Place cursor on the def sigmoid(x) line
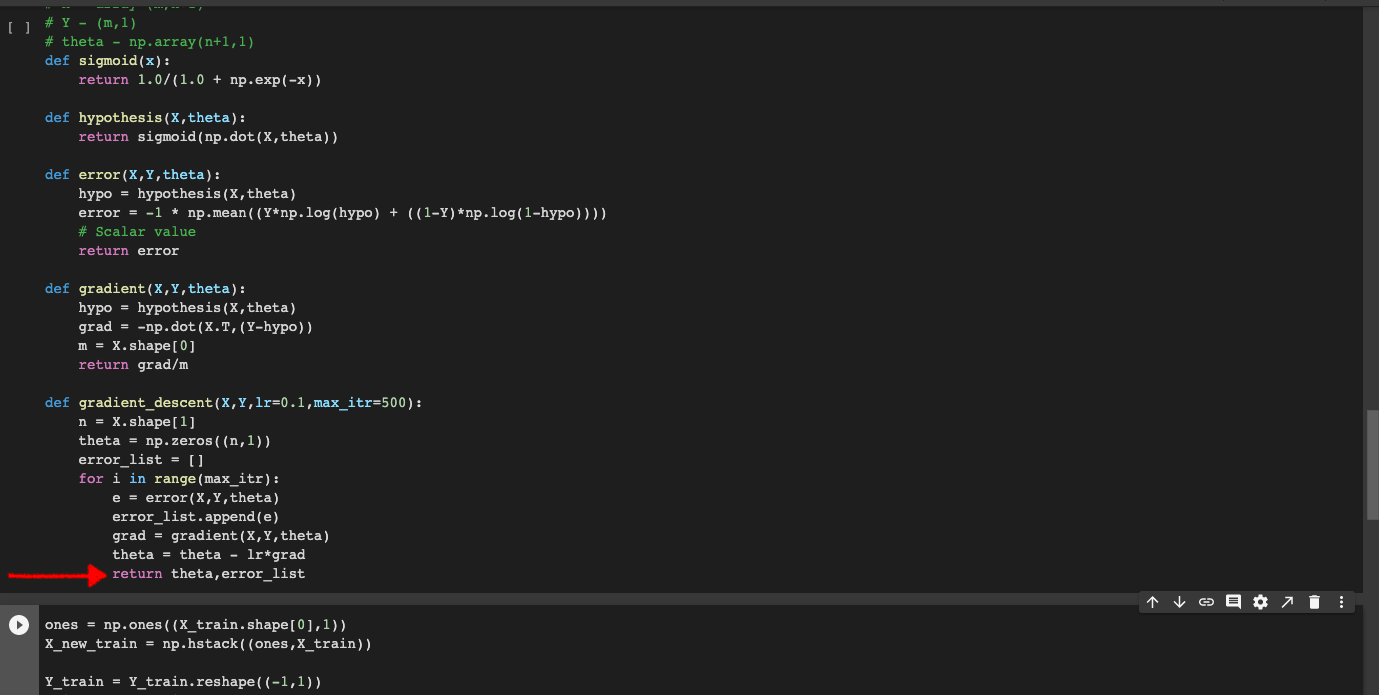The width and height of the screenshot is (1379, 695). 108,61
